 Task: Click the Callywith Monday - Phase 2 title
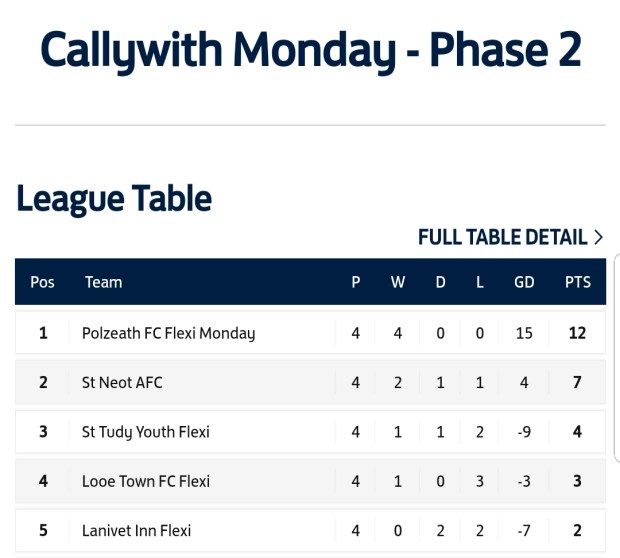[x=310, y=50]
